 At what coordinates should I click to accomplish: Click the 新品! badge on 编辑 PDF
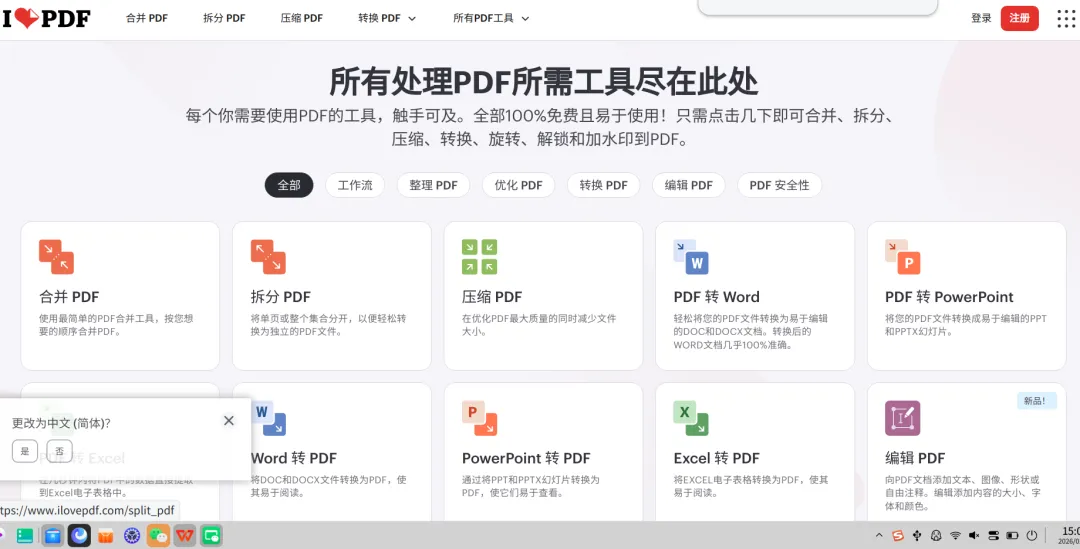[1037, 401]
